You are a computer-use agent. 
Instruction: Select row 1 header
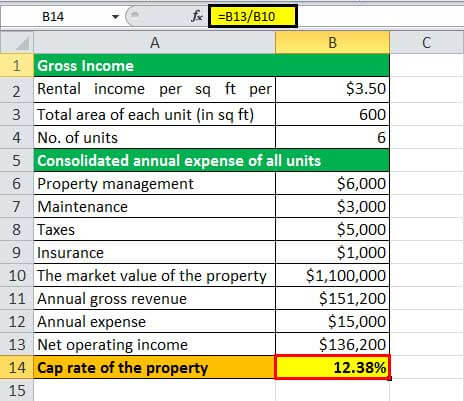click(x=17, y=65)
